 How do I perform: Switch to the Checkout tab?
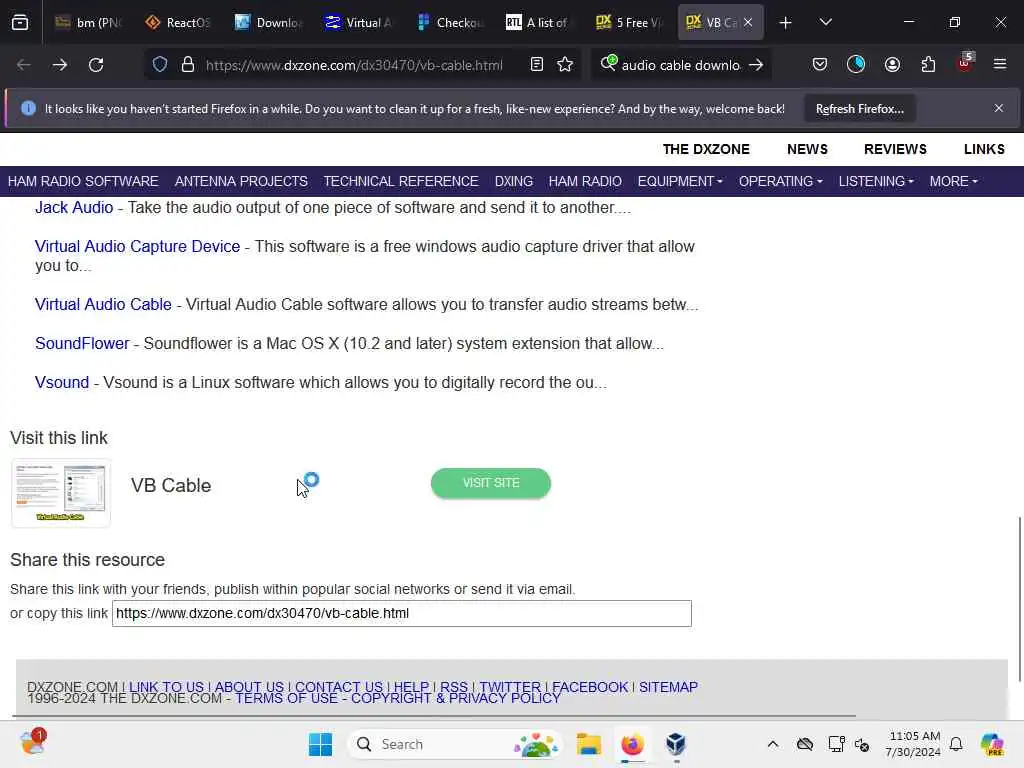coord(450,23)
